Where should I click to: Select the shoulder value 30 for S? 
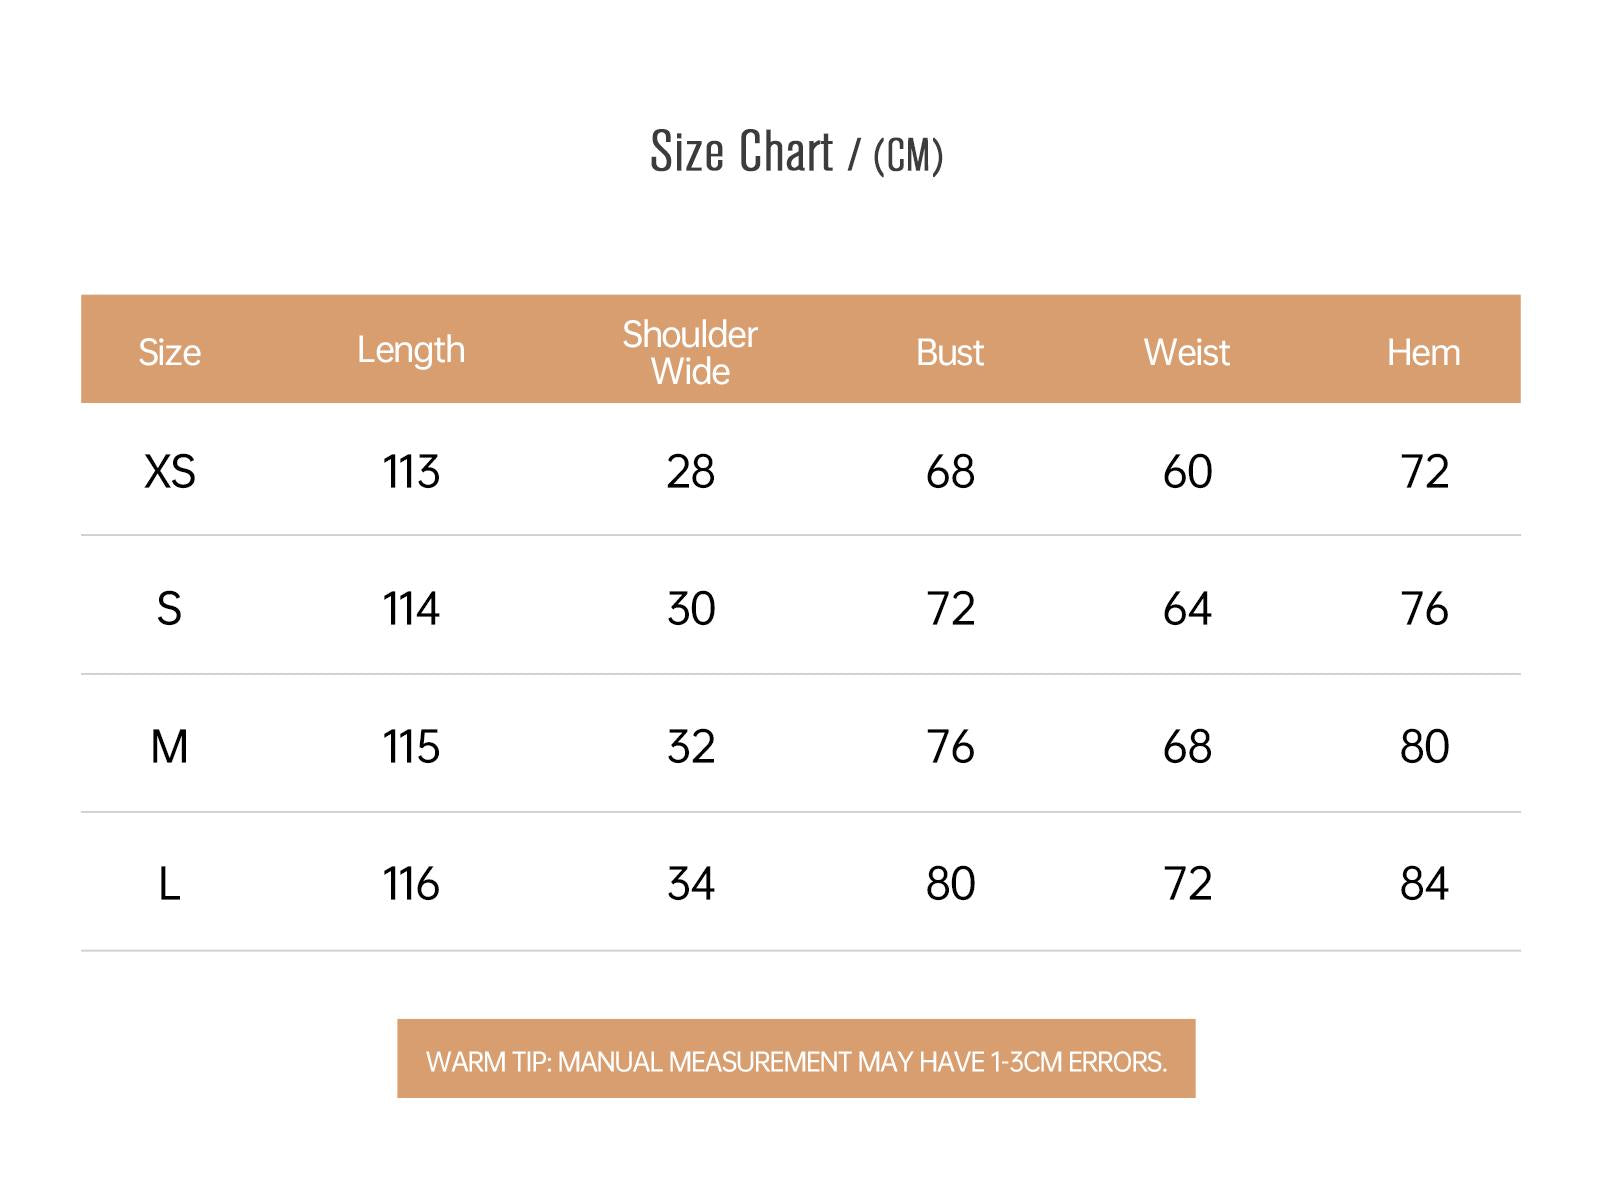[691, 609]
